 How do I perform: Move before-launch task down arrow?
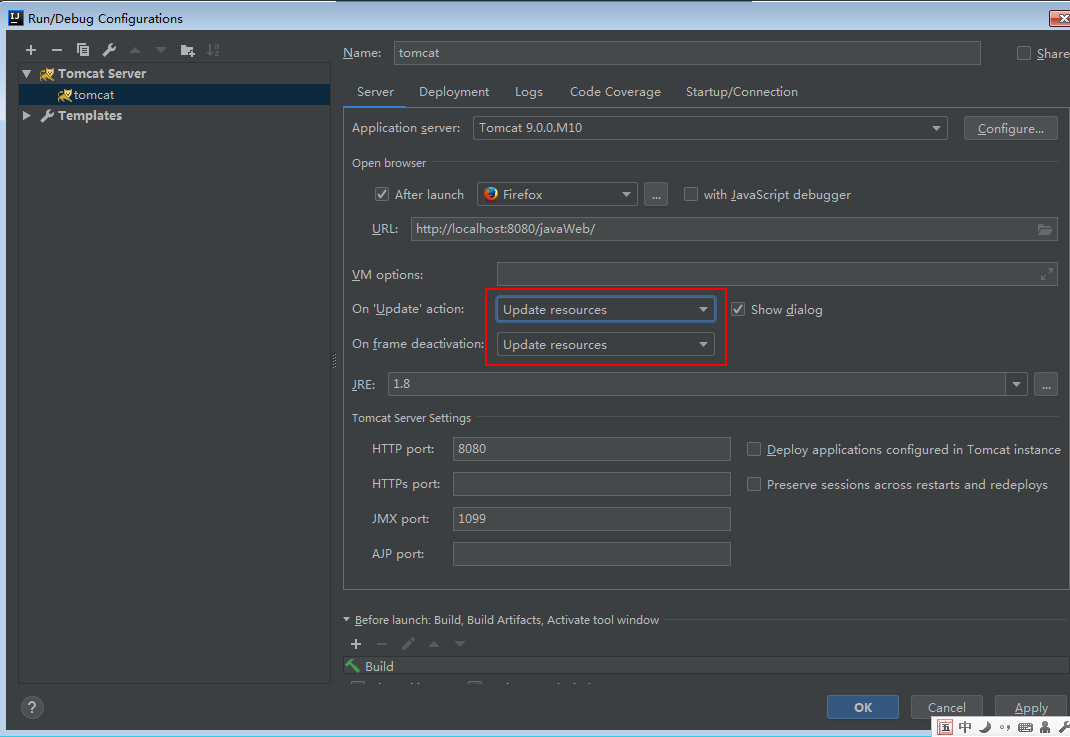[460, 644]
